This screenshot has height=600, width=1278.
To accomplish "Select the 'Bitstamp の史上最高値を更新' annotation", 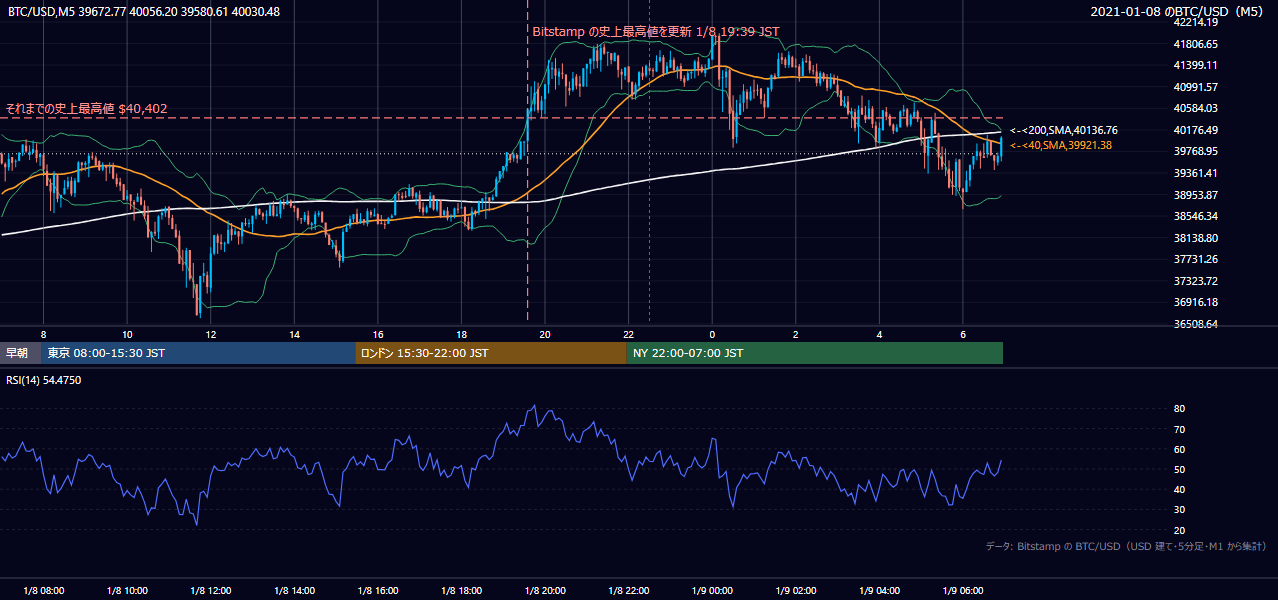I will point(656,32).
